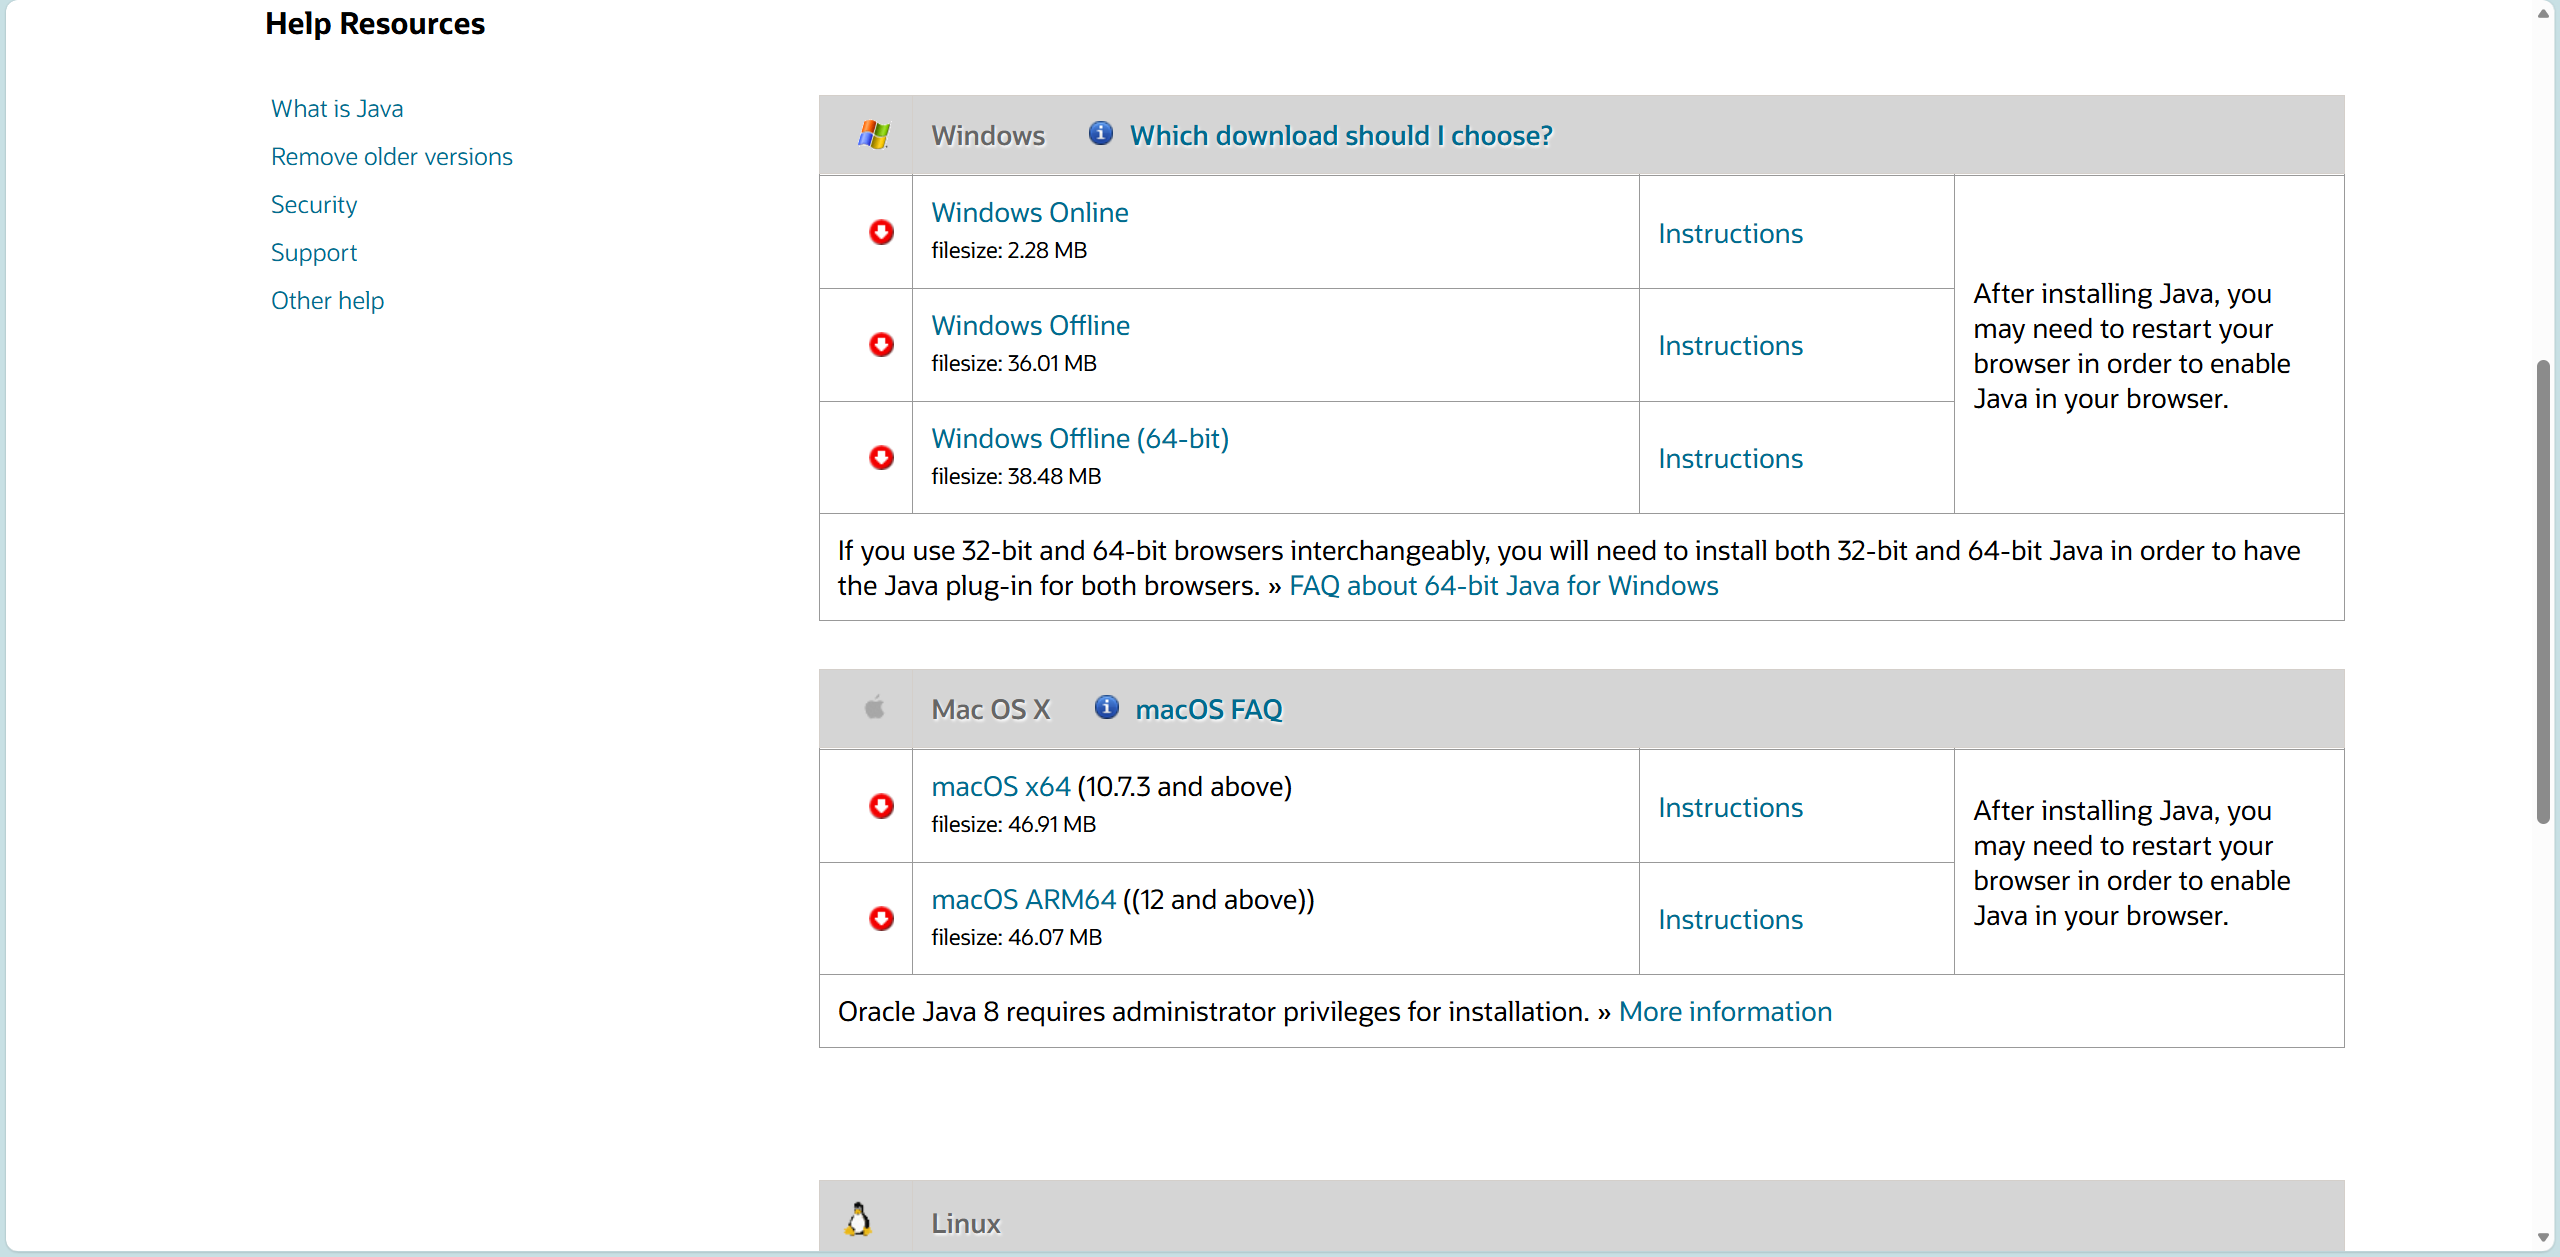Click the Help Resources heading
This screenshot has height=1257, width=2560.
375,24
